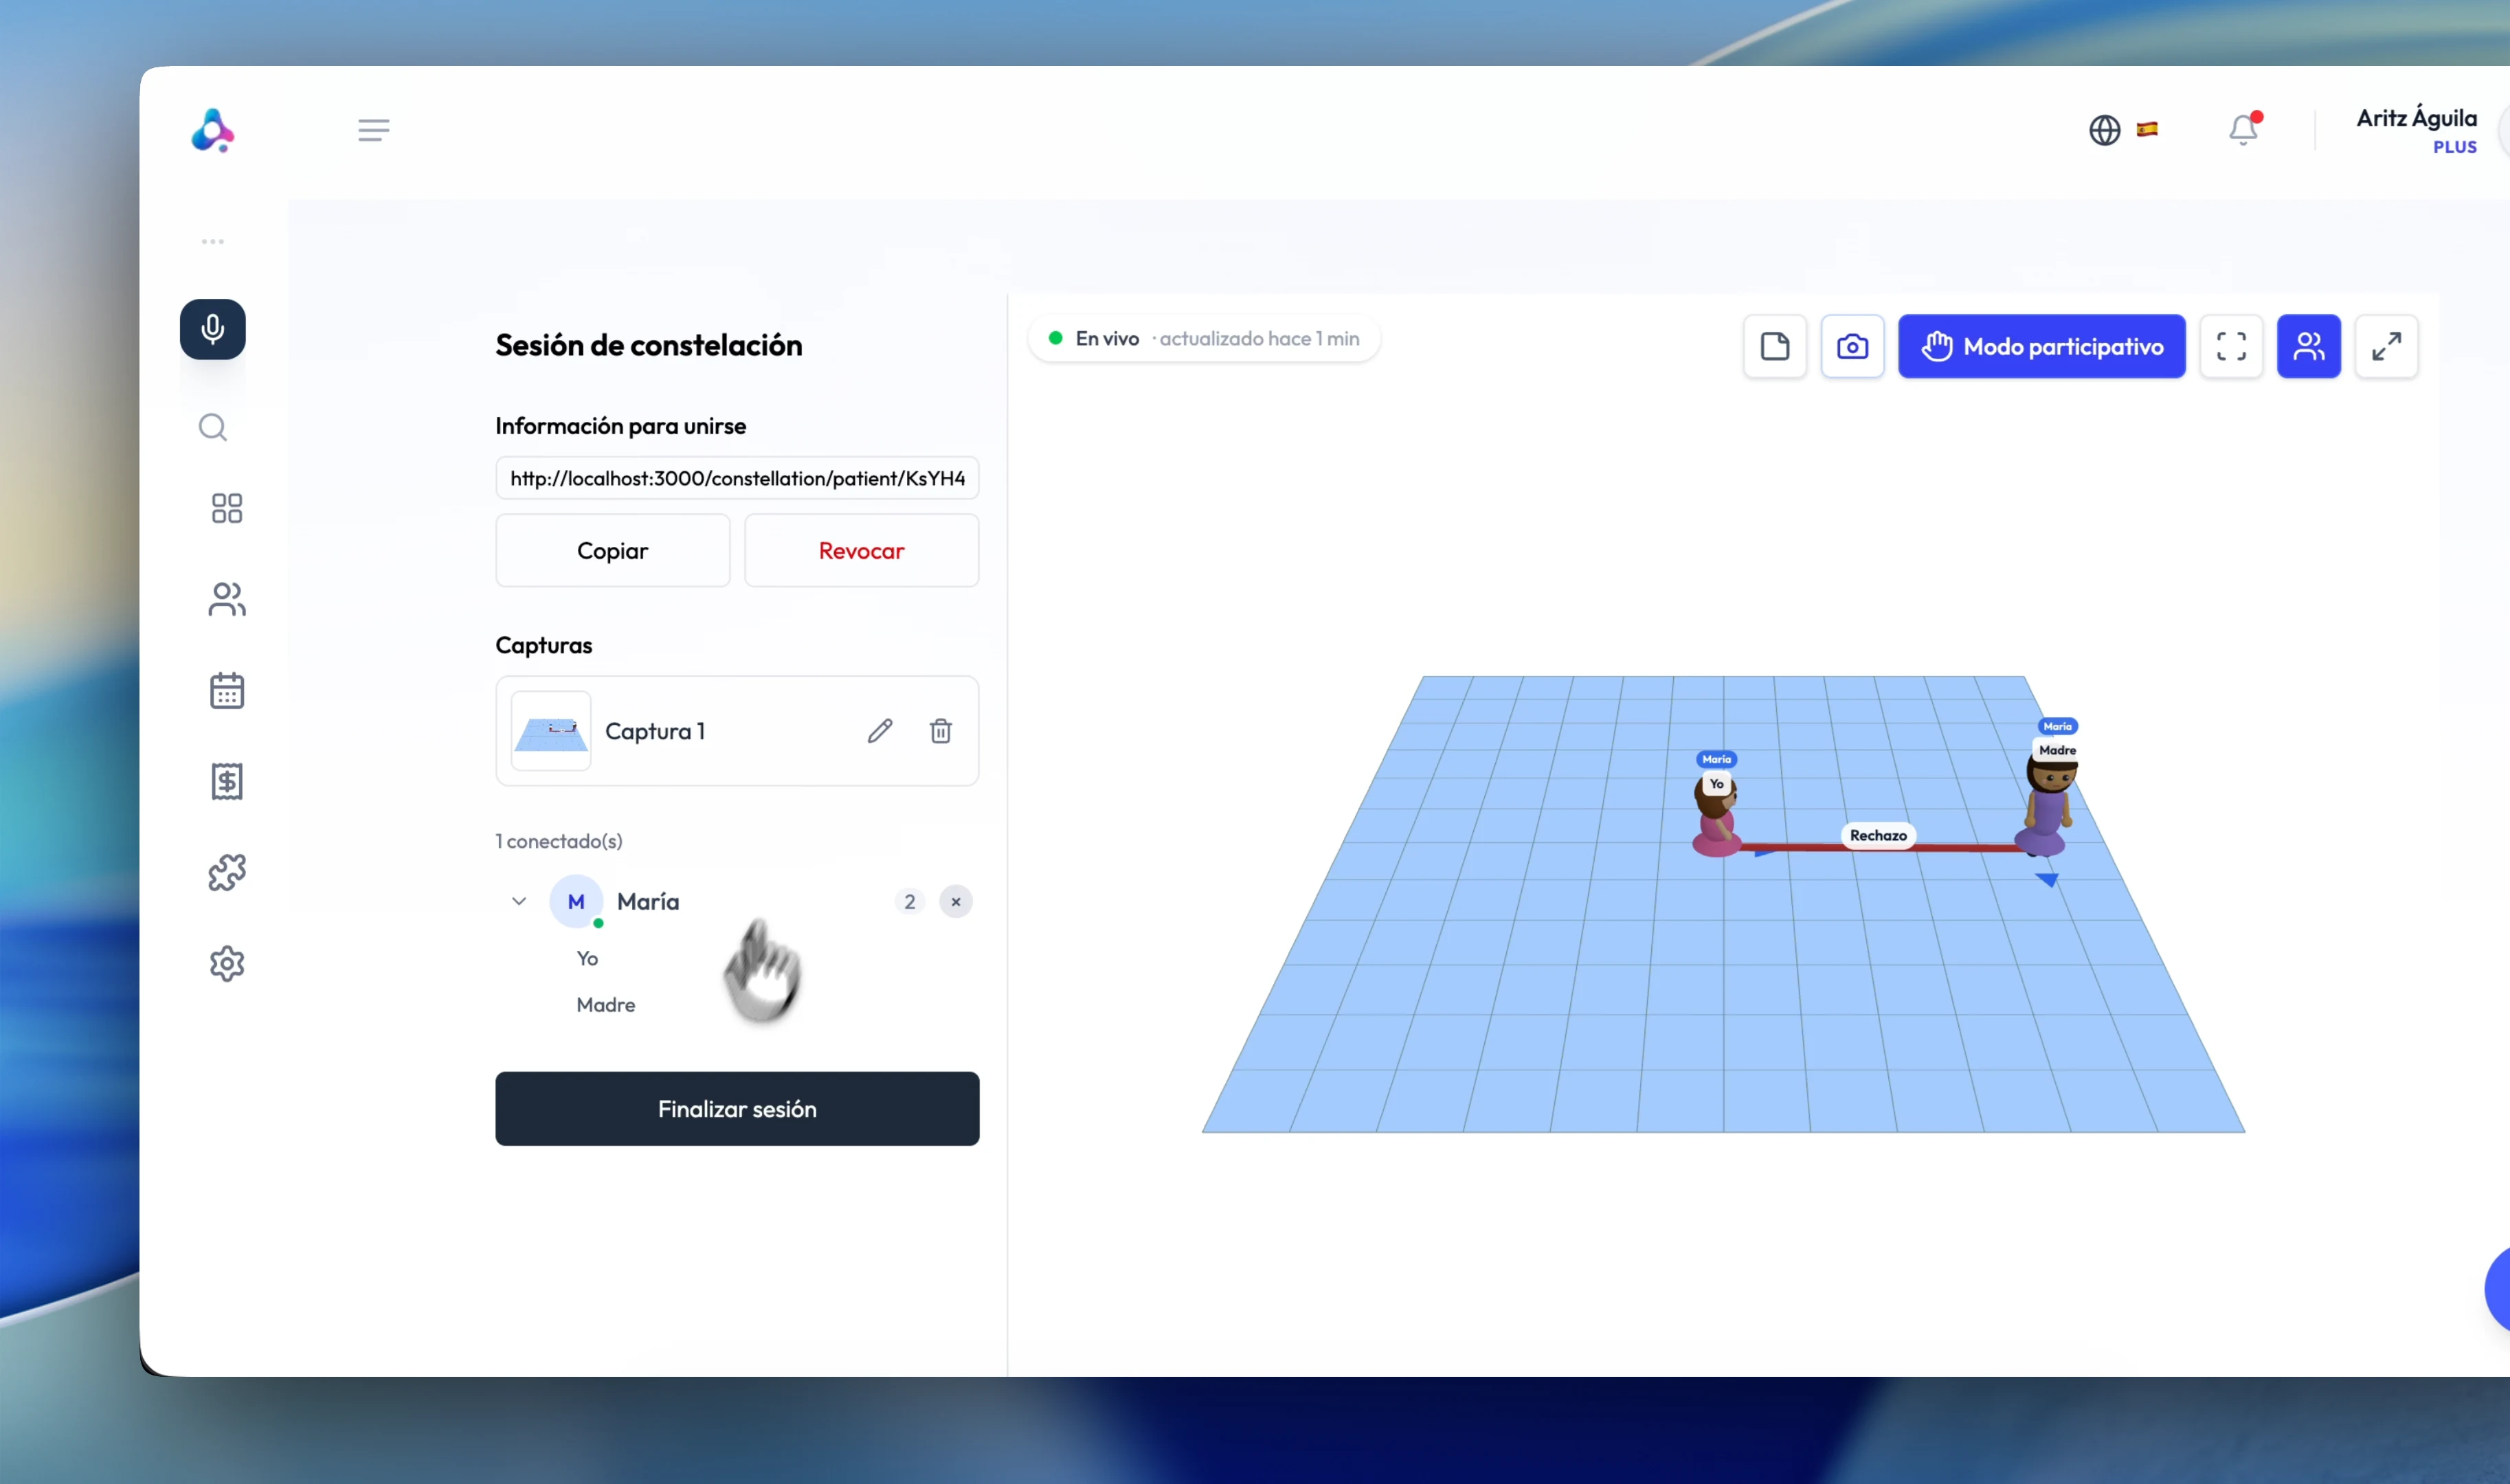
Task: Select the Yo list item
Action: point(587,958)
